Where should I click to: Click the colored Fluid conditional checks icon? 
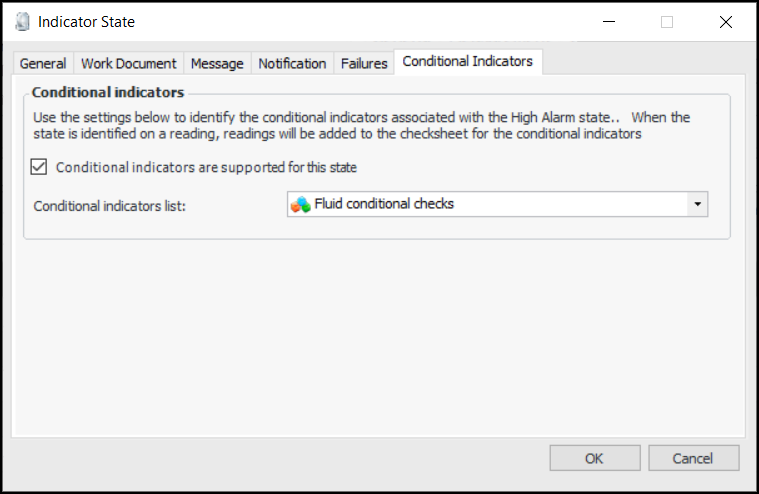point(300,204)
